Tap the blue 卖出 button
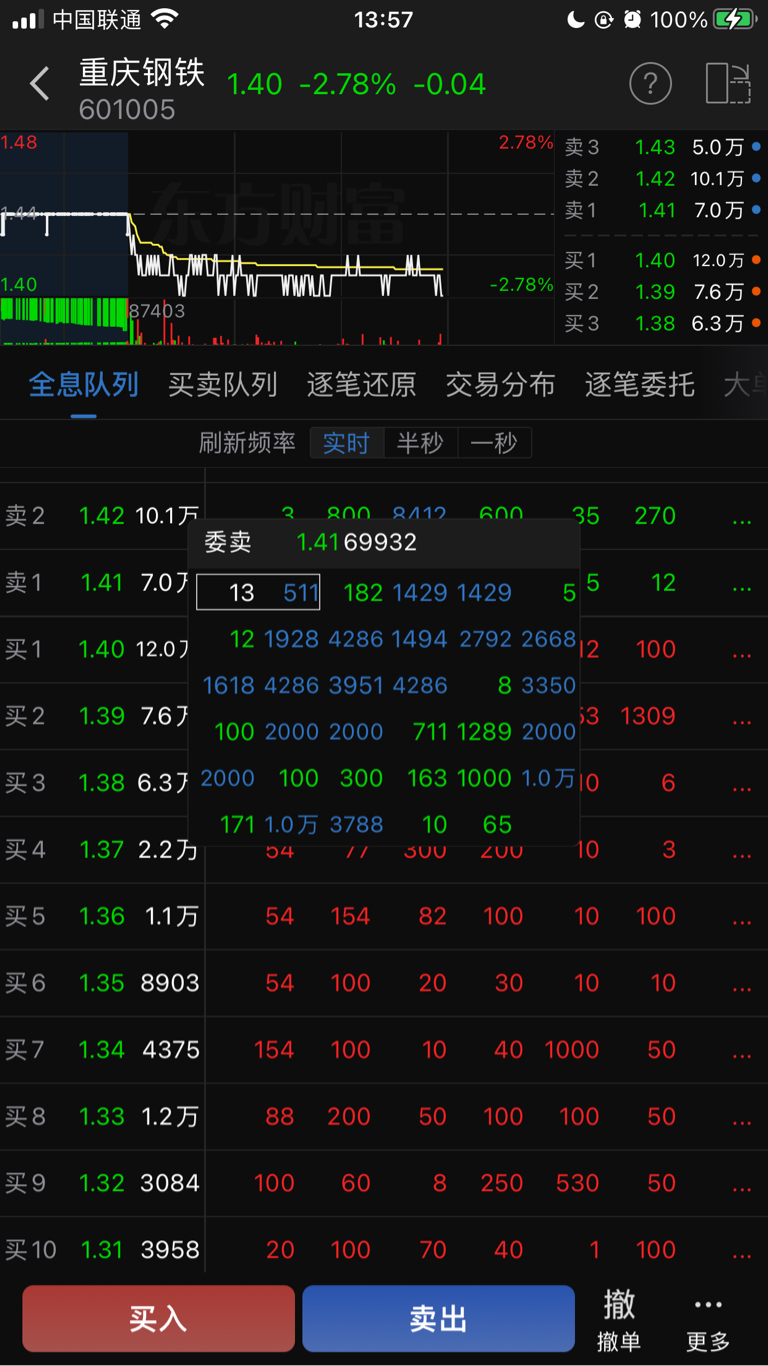Image resolution: width=768 pixels, height=1366 pixels. (438, 1319)
